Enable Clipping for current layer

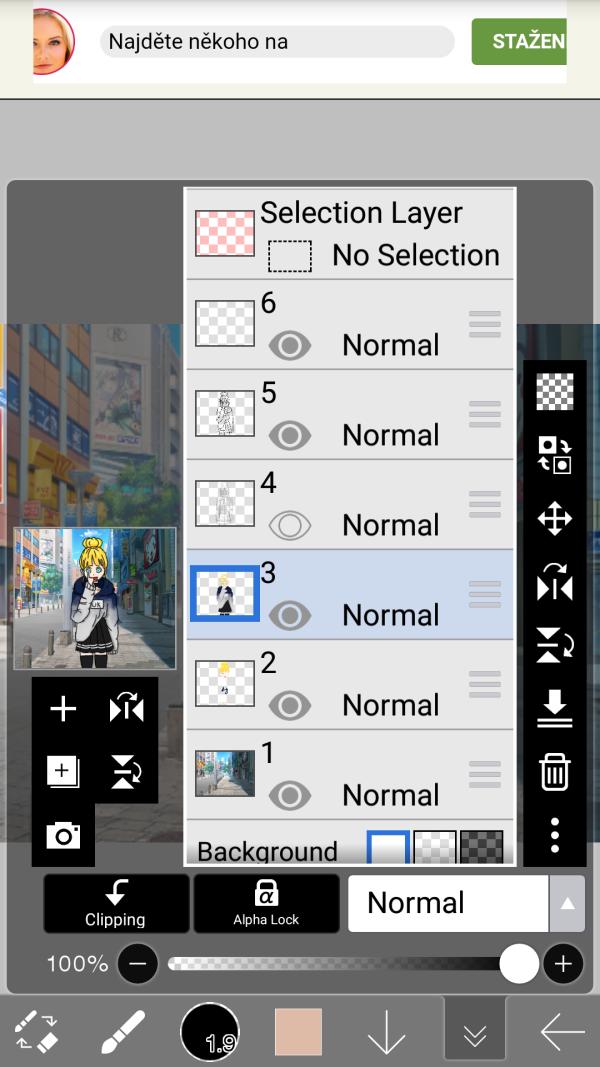pyautogui.click(x=115, y=903)
